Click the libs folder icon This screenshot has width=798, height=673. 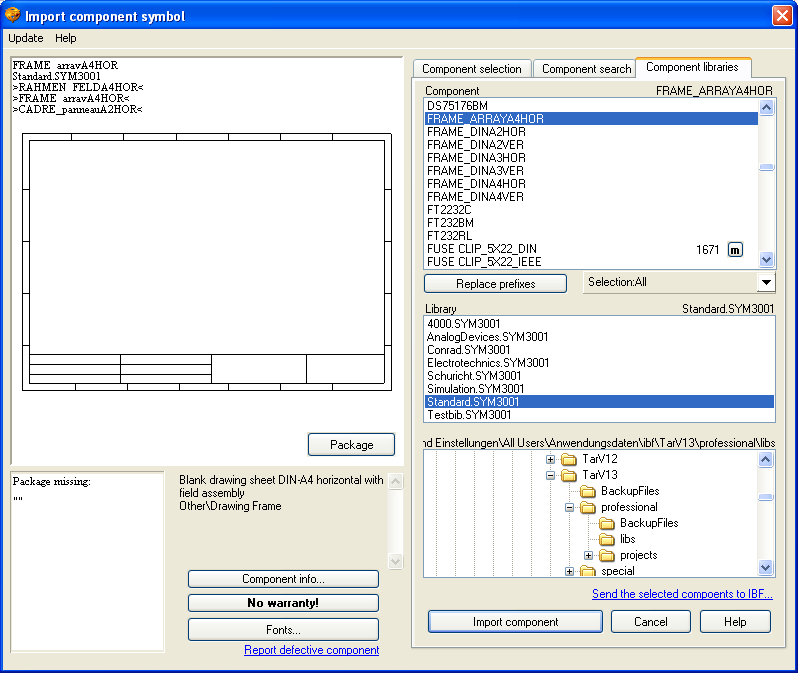coord(608,539)
